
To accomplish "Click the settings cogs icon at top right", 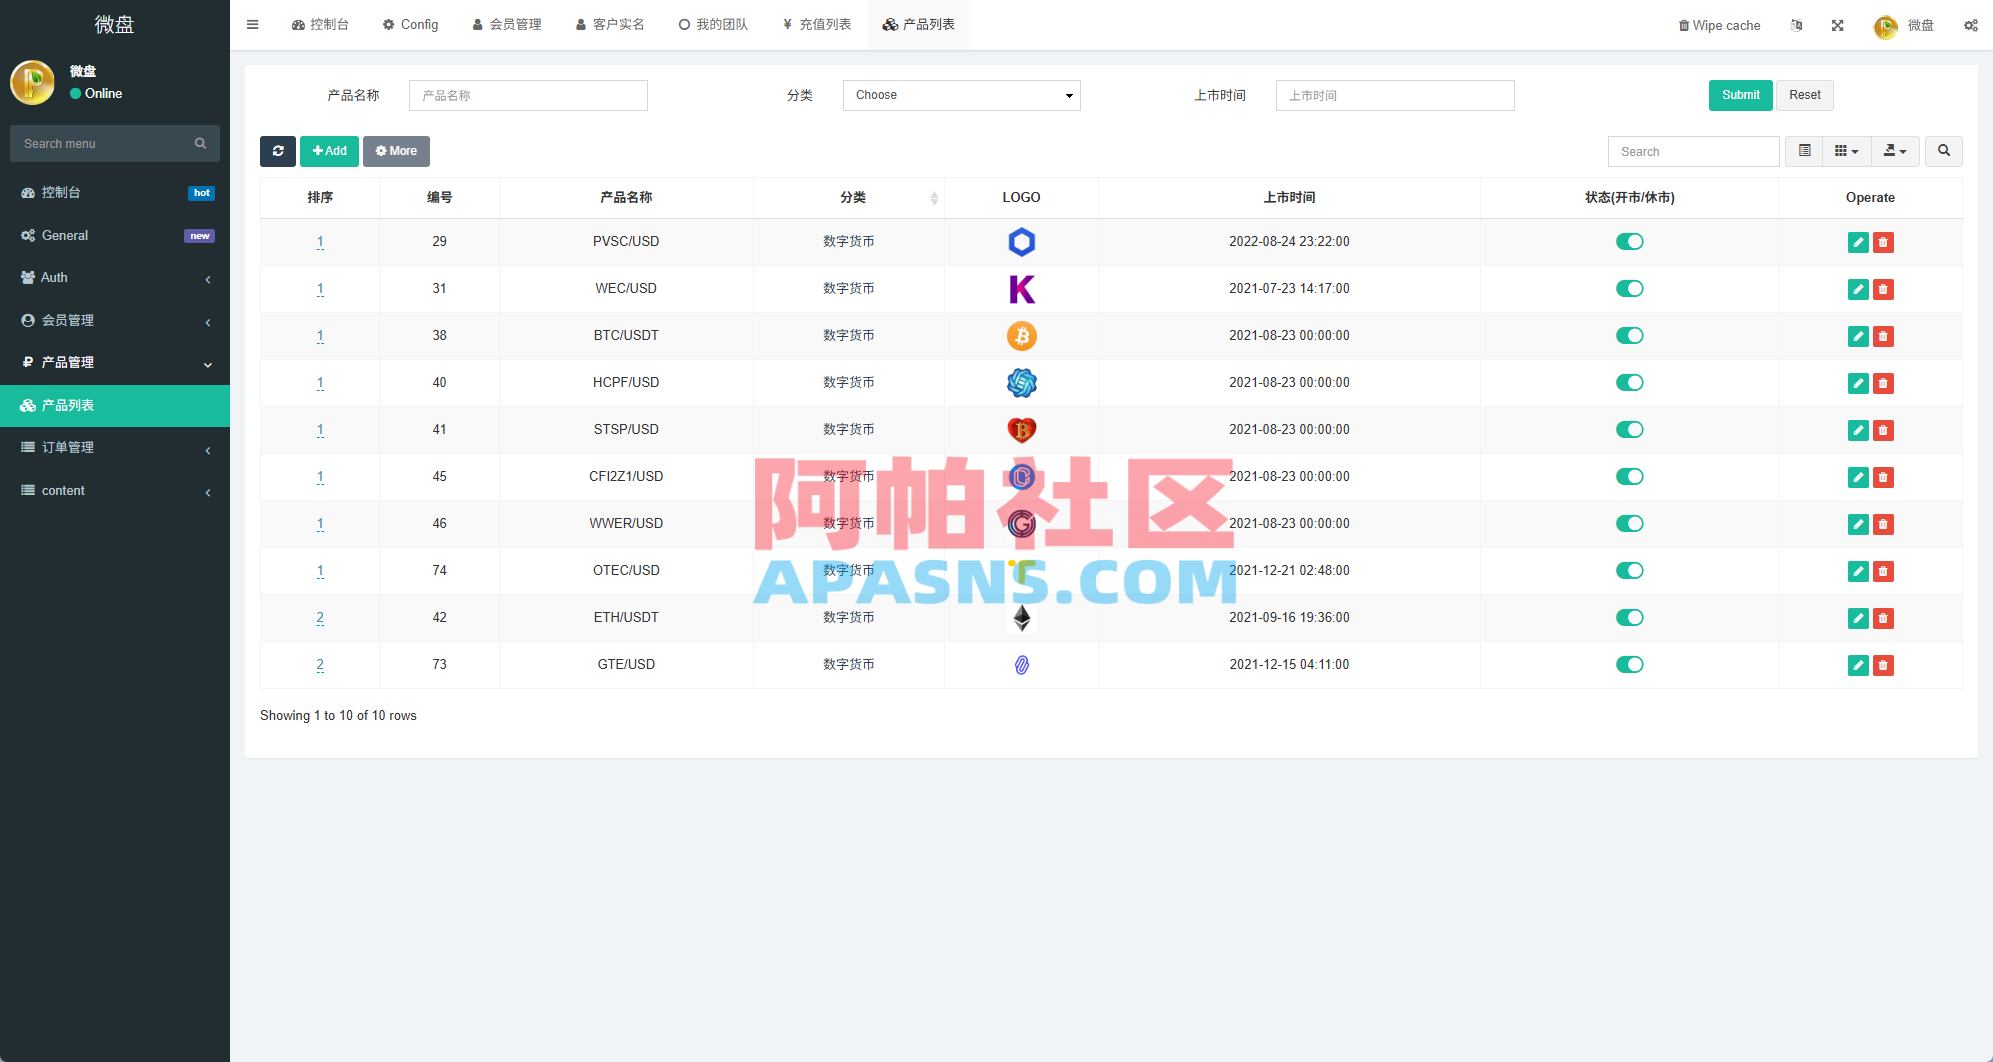I will point(1971,25).
